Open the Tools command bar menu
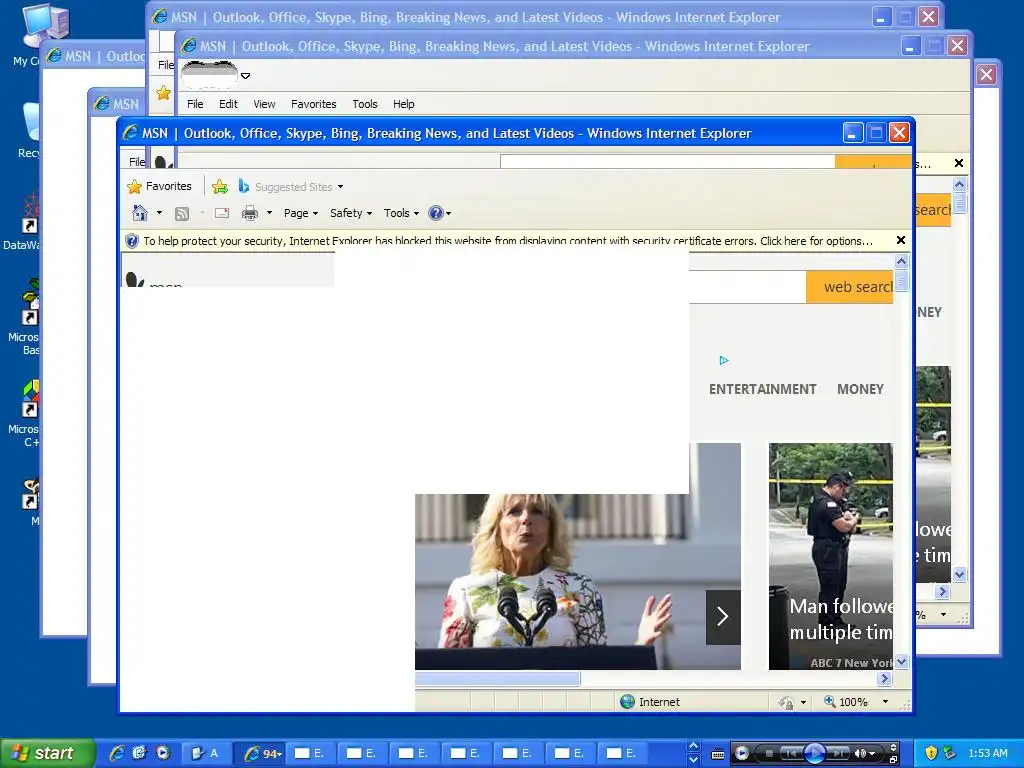 click(x=401, y=213)
